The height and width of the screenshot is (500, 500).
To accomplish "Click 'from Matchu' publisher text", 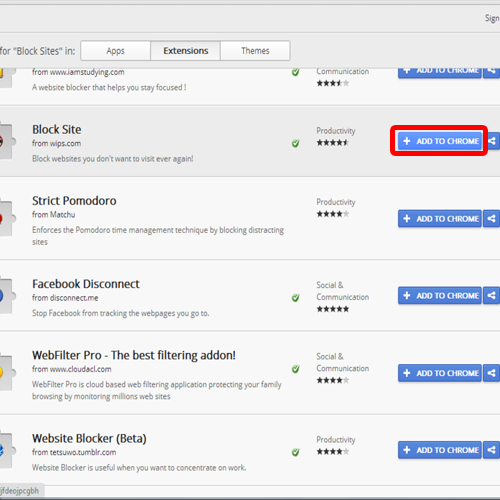I will pos(53,214).
